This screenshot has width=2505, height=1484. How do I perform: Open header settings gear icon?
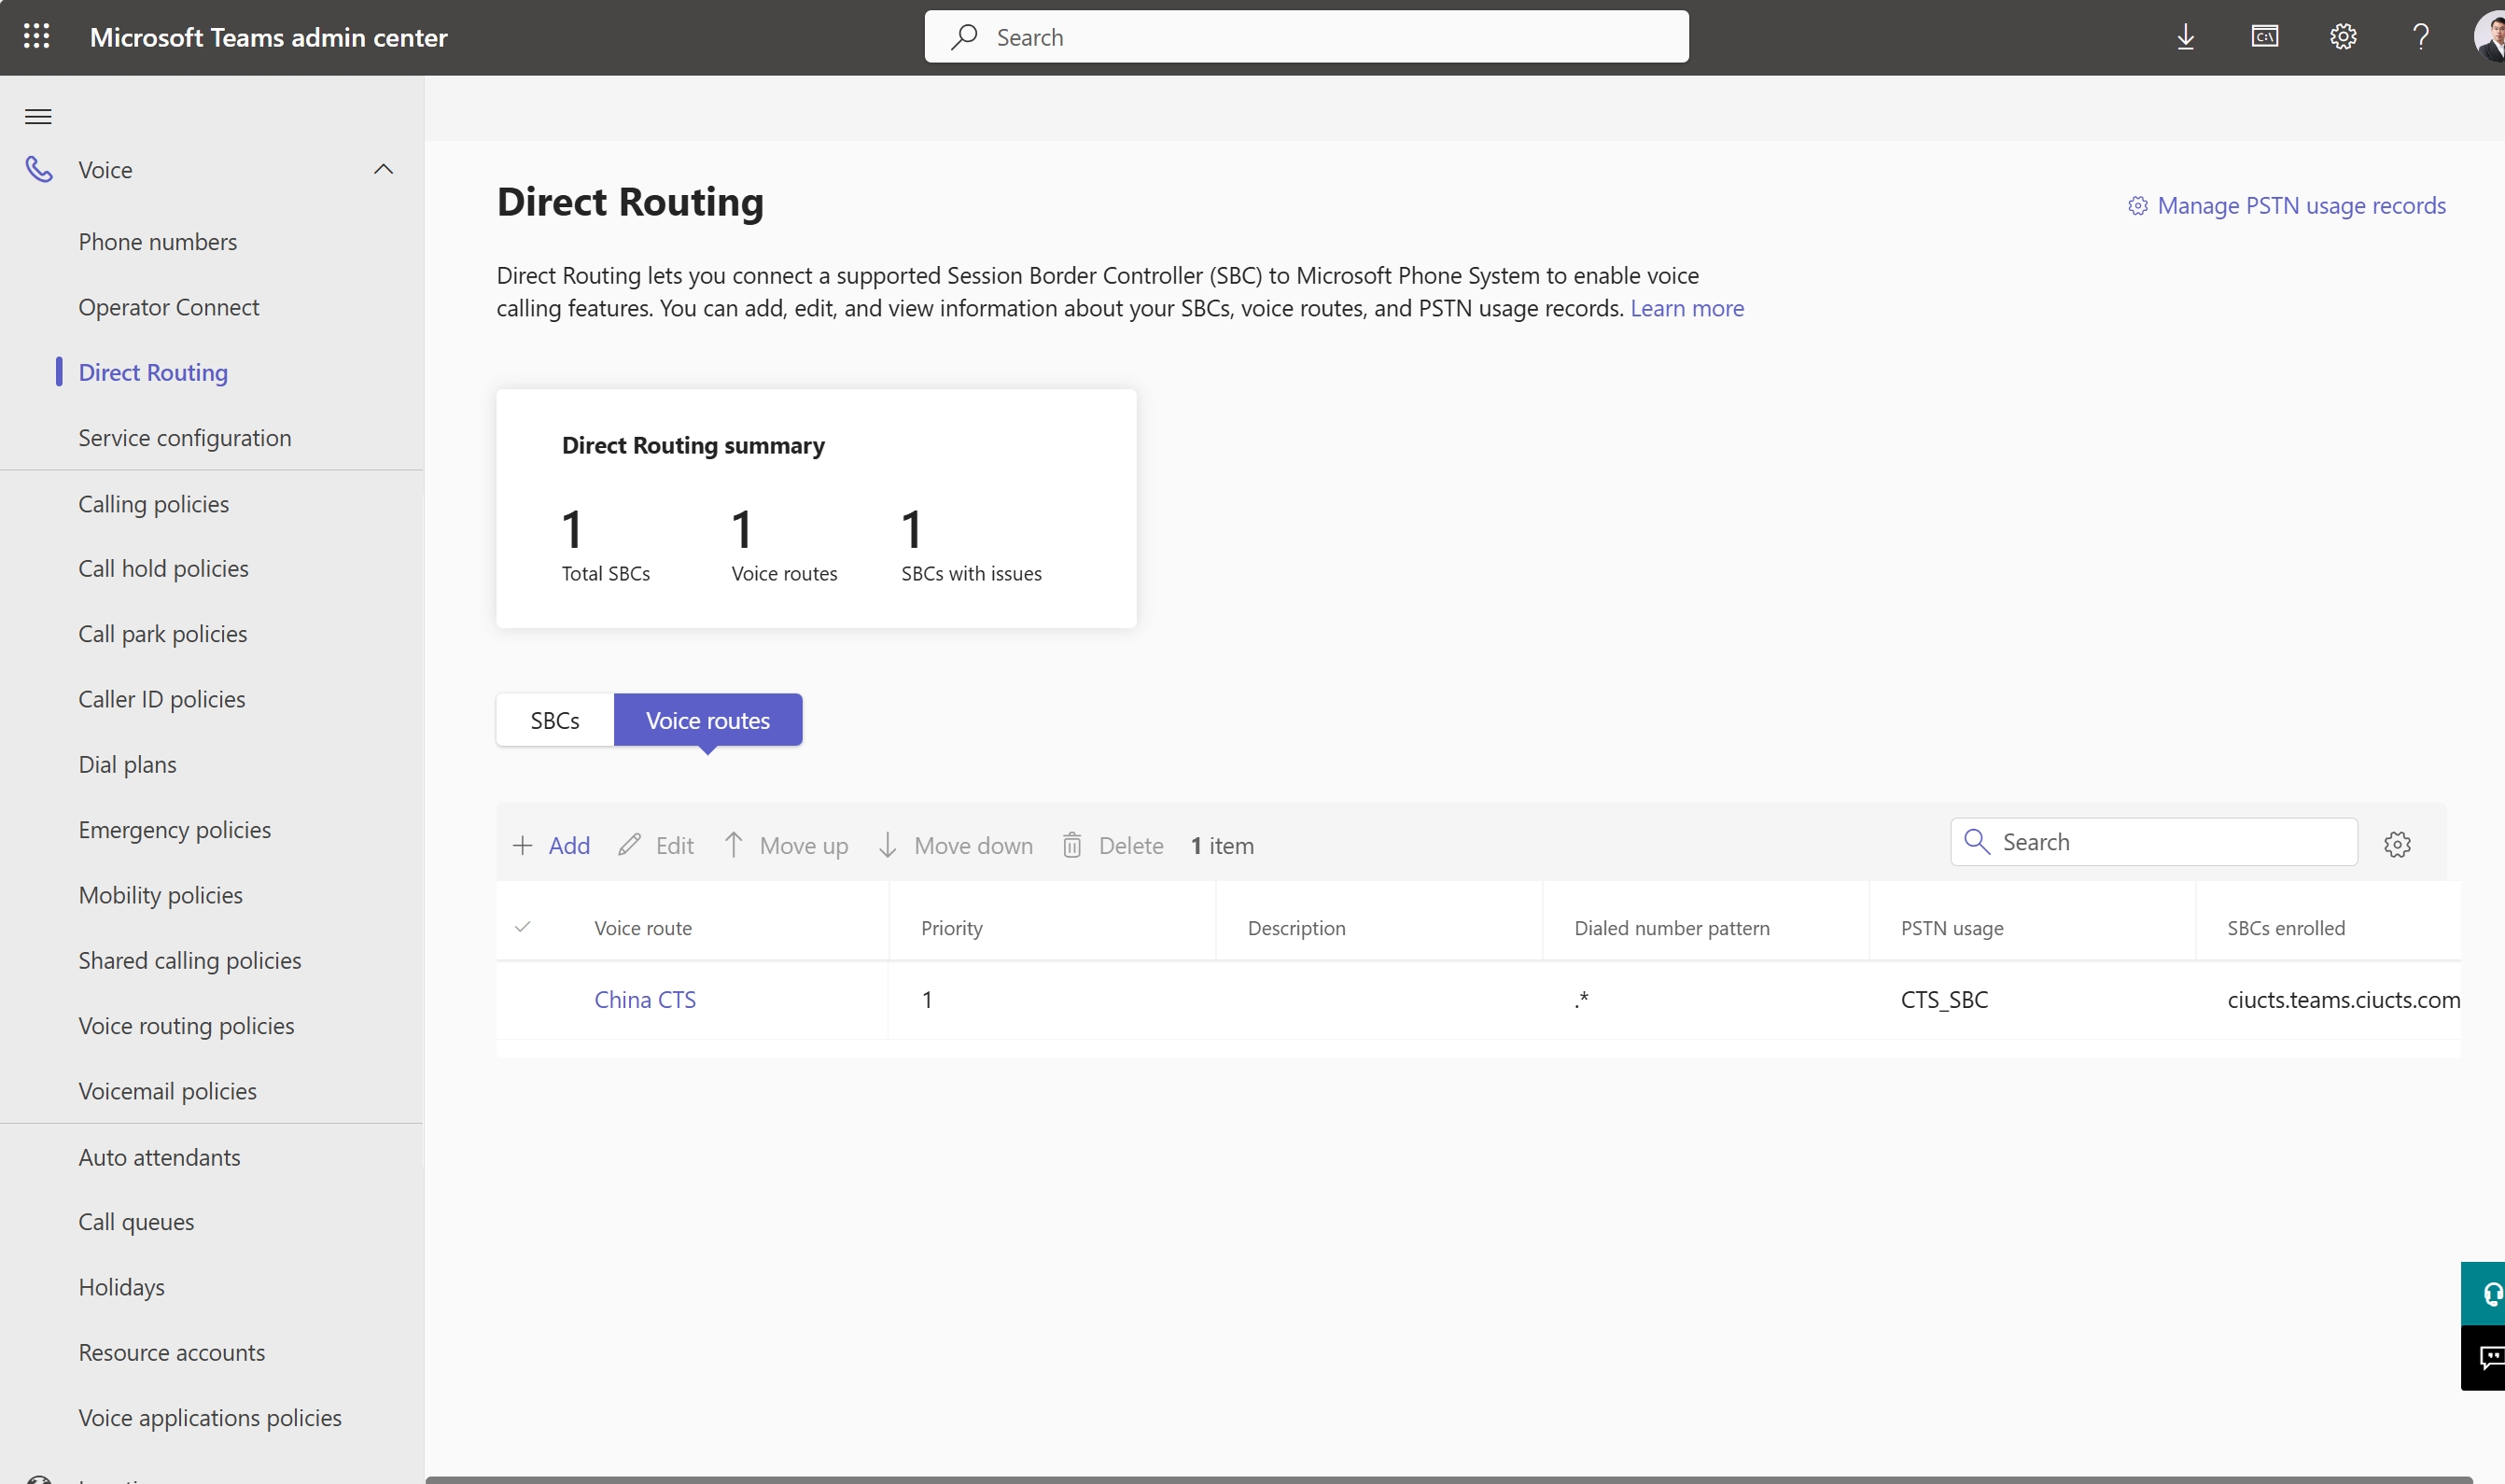(2342, 37)
